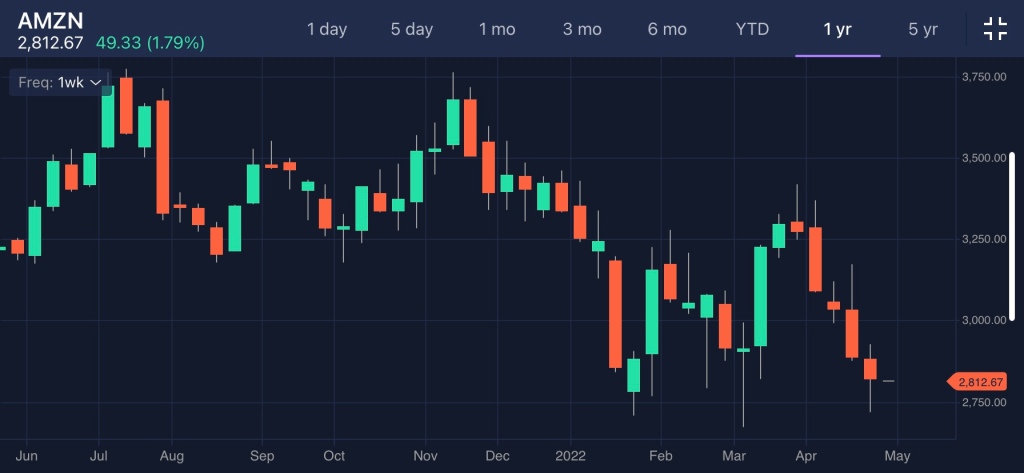1024x473 pixels.
Task: Click the orange 2,812.67 price tag
Action: coord(978,382)
